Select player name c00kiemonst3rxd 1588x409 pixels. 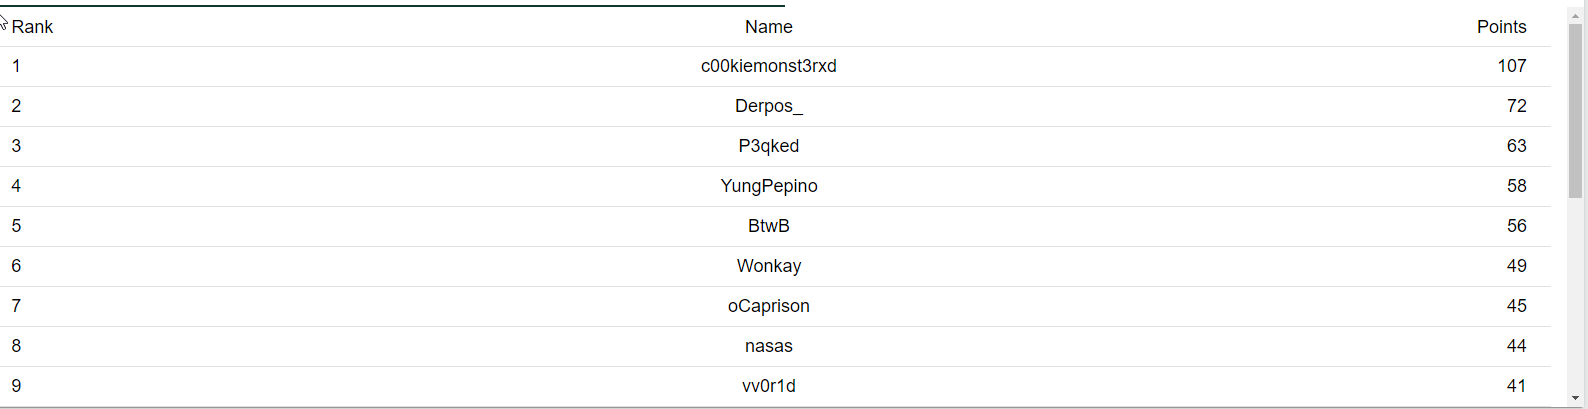coord(768,66)
